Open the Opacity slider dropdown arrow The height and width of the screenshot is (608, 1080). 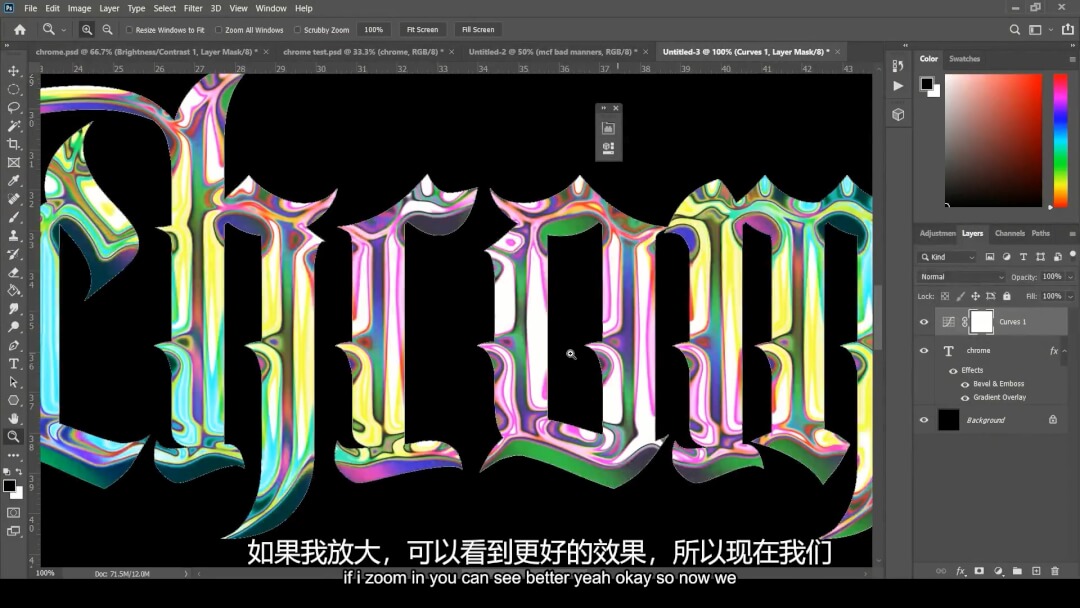(x=1070, y=277)
